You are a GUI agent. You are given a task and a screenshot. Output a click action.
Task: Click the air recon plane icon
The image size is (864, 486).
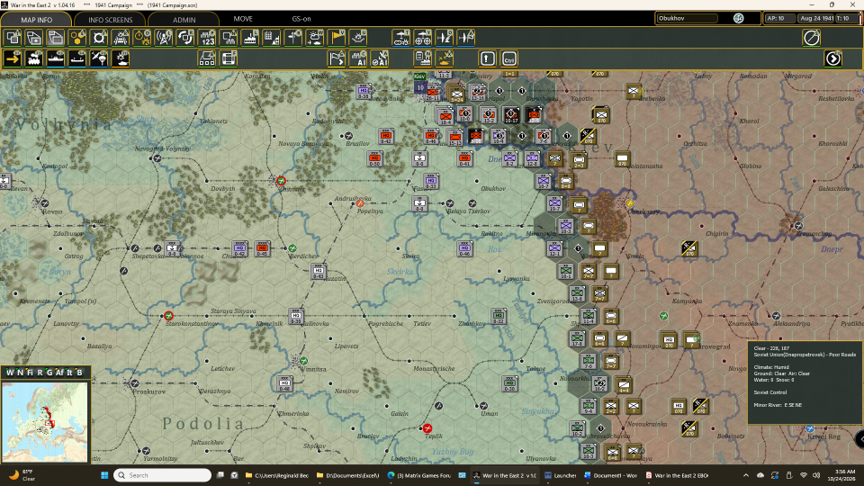coord(444,37)
